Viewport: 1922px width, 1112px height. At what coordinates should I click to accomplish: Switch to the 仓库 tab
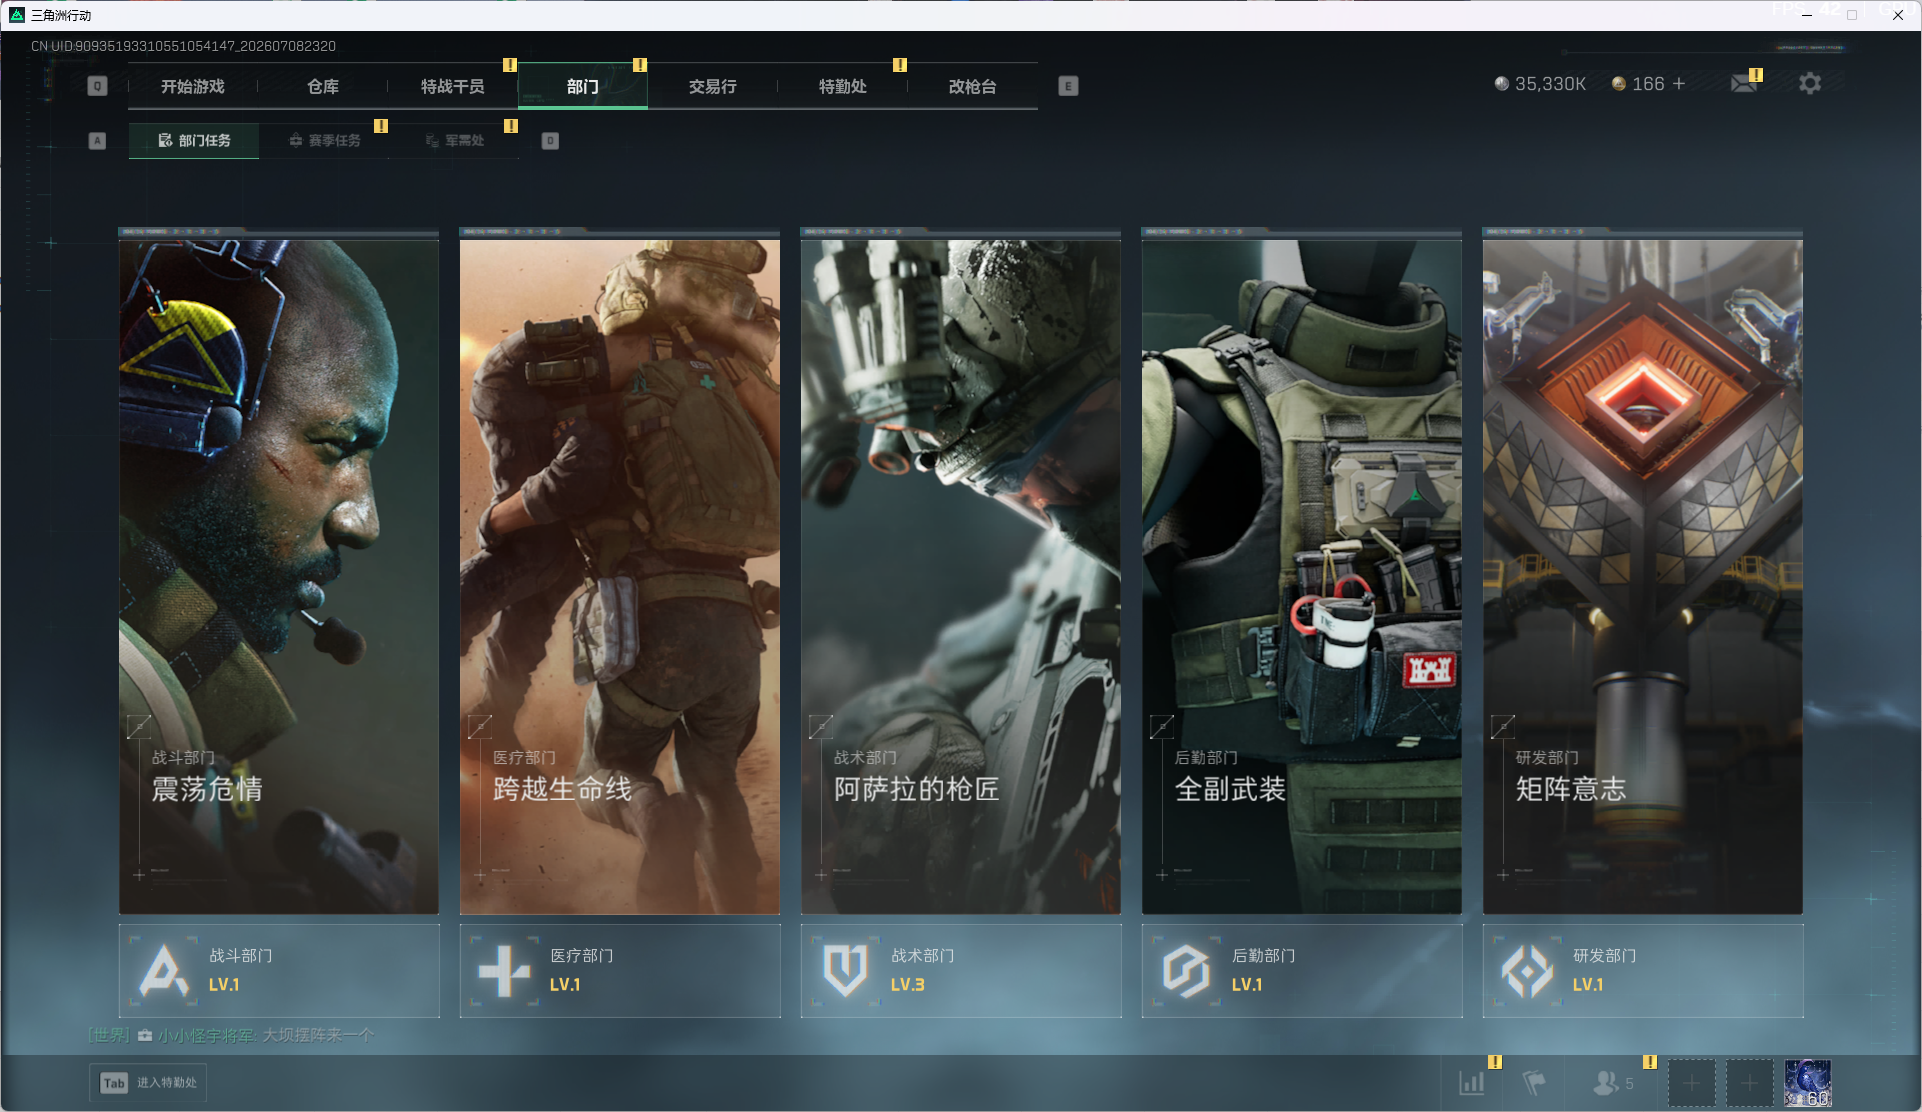(x=323, y=86)
